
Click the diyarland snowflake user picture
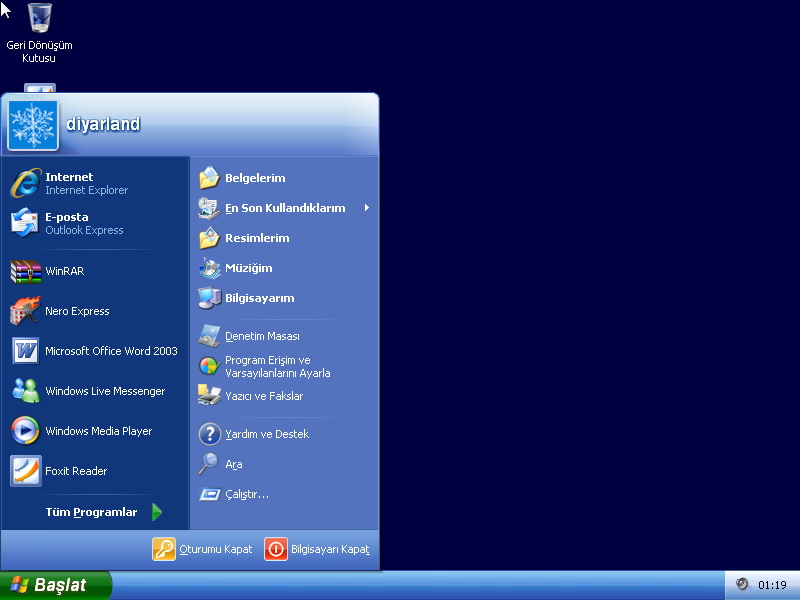[x=33, y=125]
